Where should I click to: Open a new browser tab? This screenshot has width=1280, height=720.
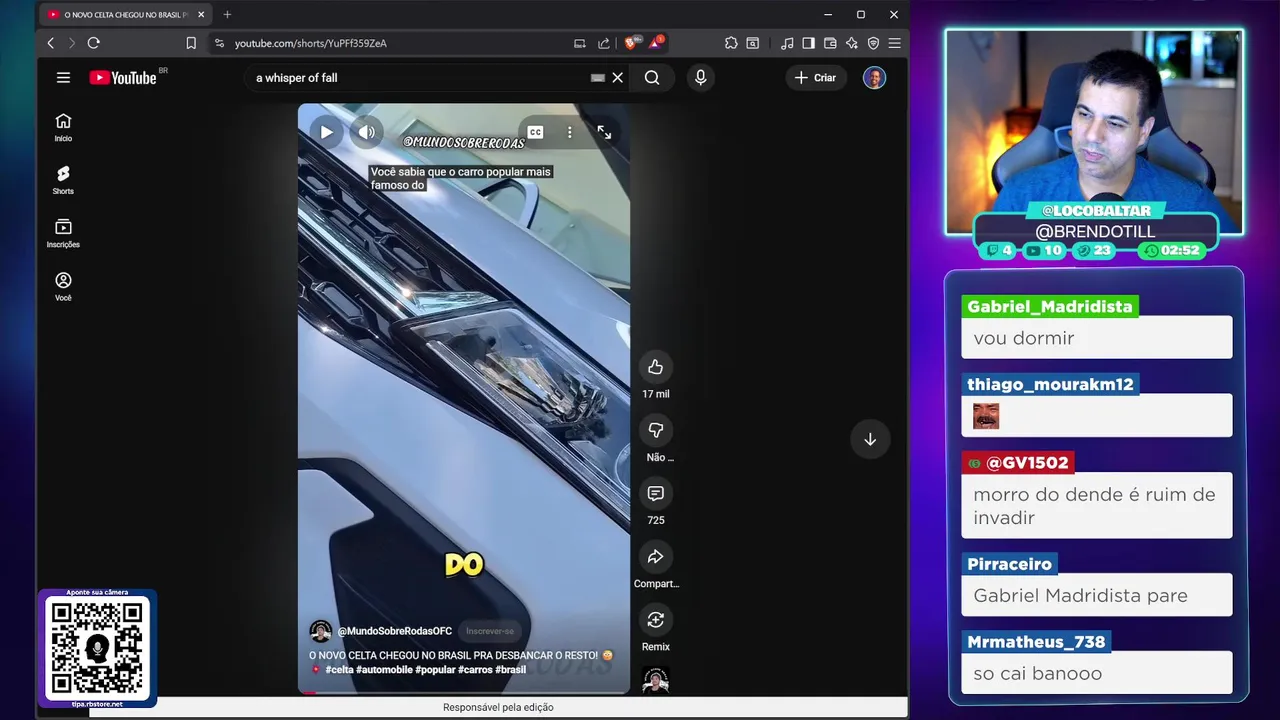227,15
